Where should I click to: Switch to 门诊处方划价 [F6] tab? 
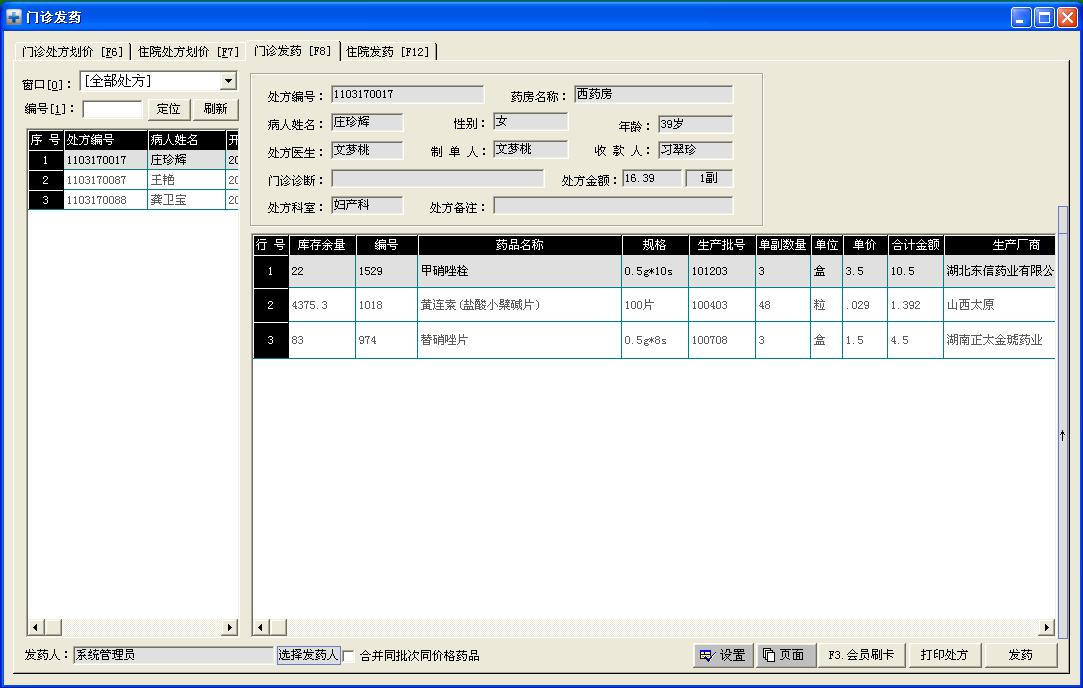pos(72,51)
